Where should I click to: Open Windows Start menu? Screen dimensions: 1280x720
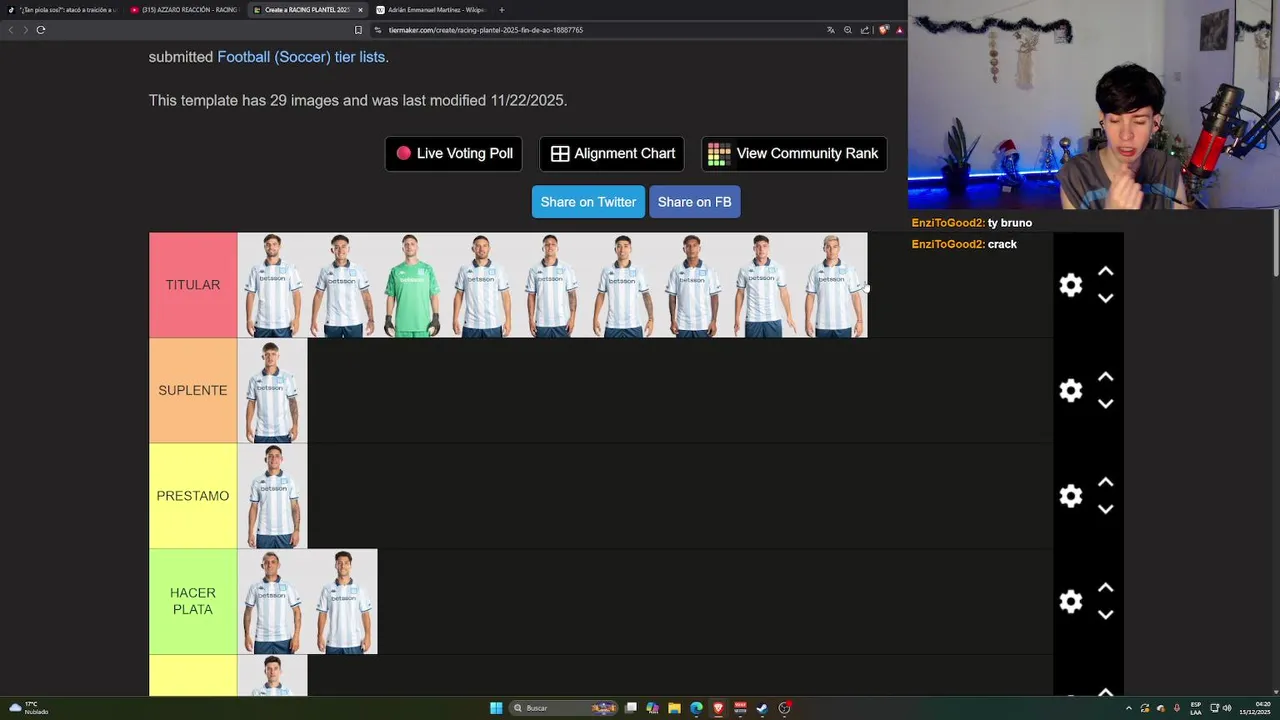(496, 708)
